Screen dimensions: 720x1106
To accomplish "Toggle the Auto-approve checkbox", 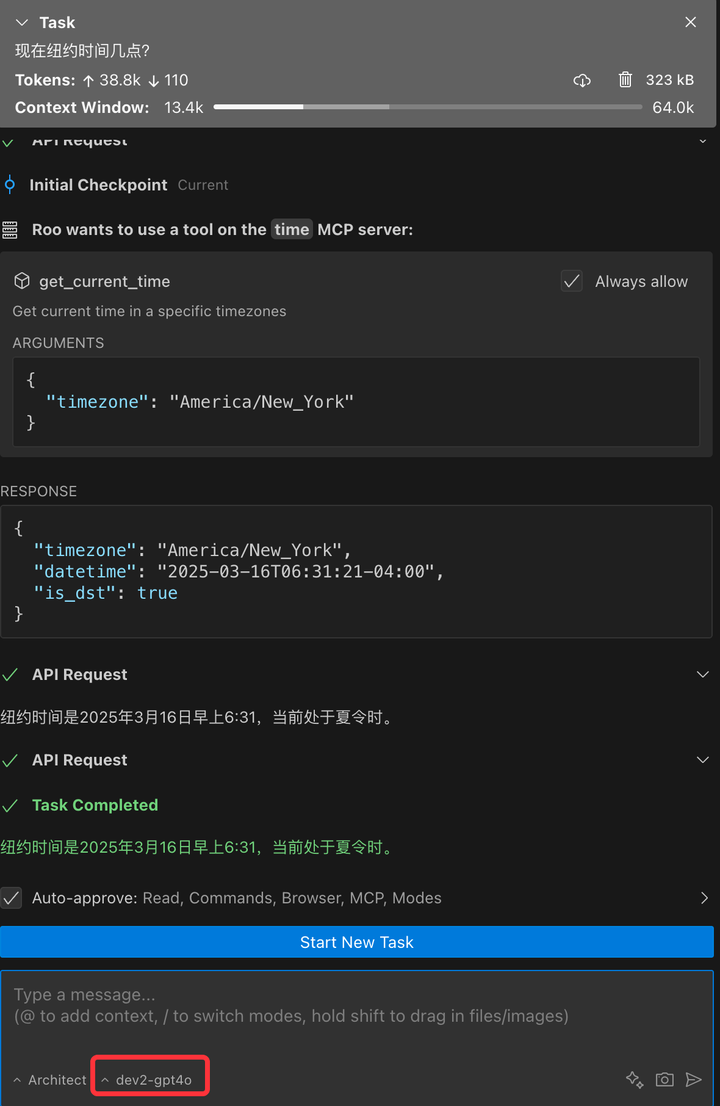I will pyautogui.click(x=12, y=898).
